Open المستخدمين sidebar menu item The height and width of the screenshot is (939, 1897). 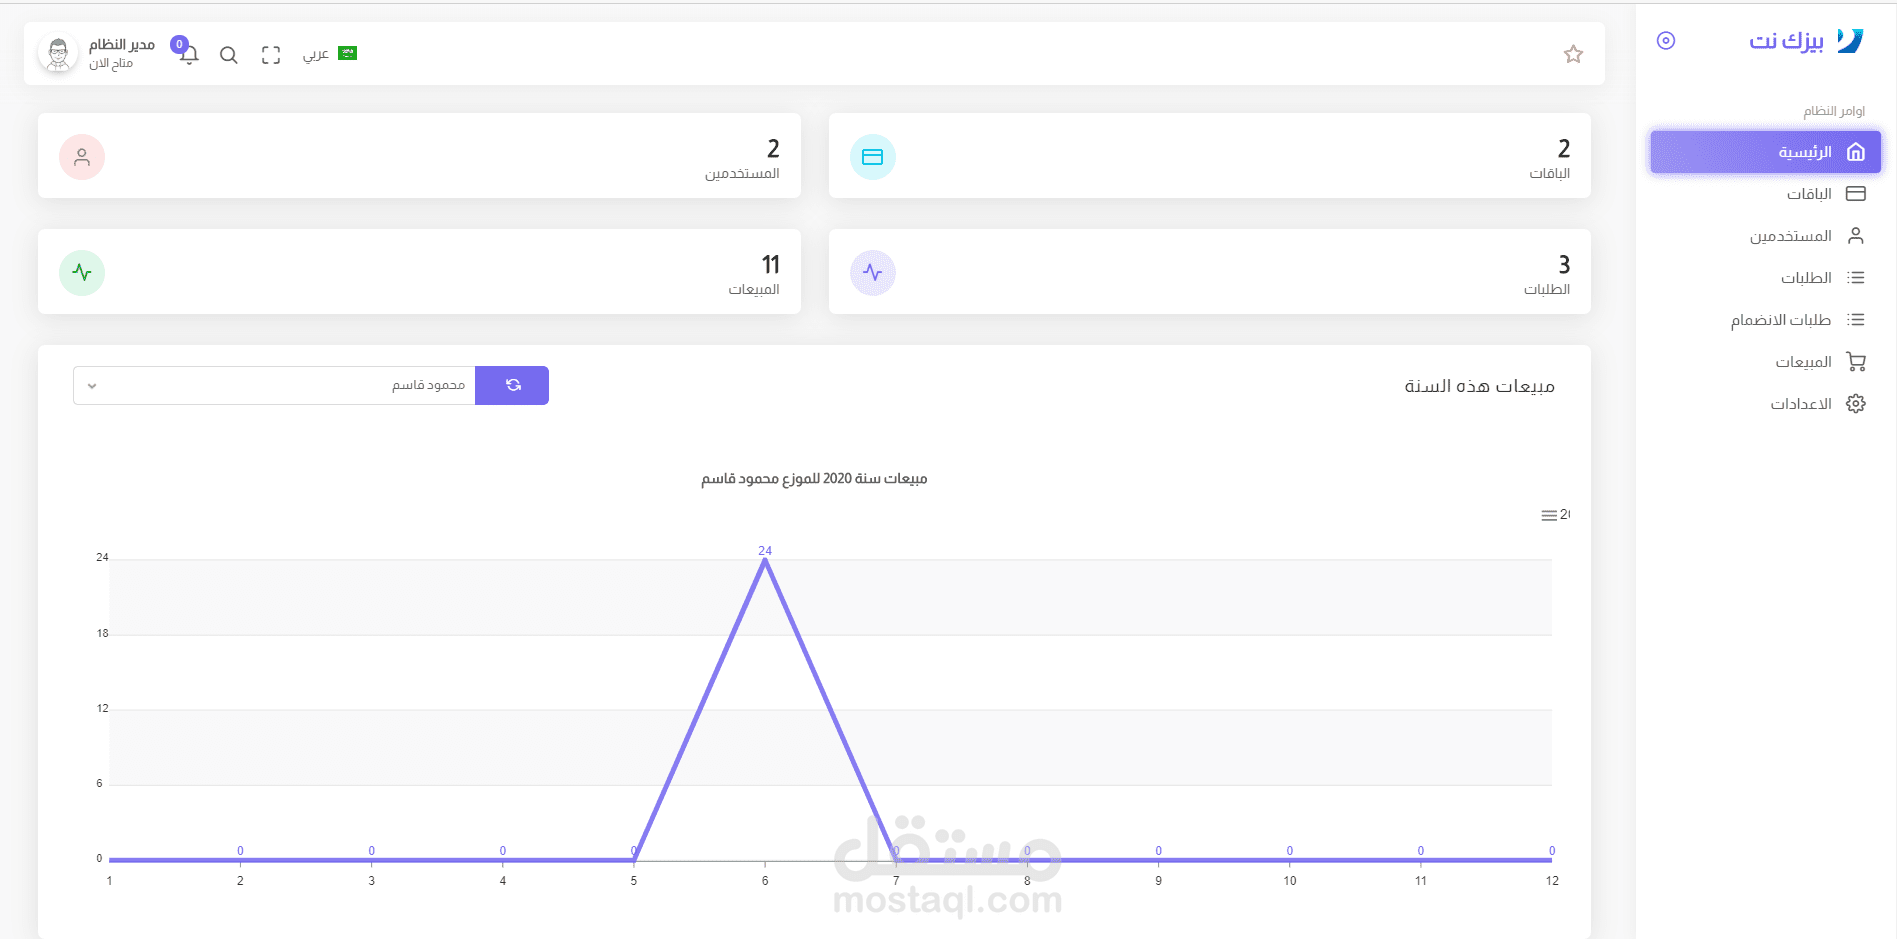coord(1790,236)
